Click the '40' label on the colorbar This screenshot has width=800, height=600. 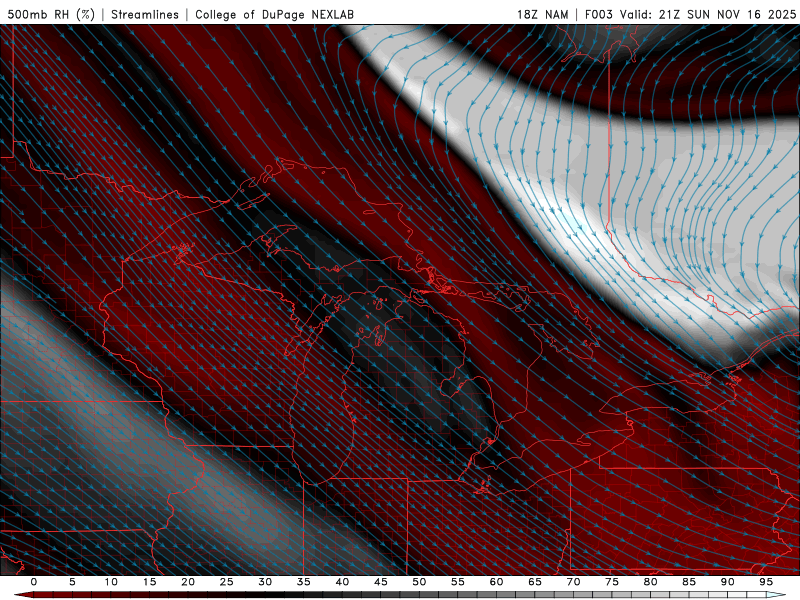tap(342, 582)
